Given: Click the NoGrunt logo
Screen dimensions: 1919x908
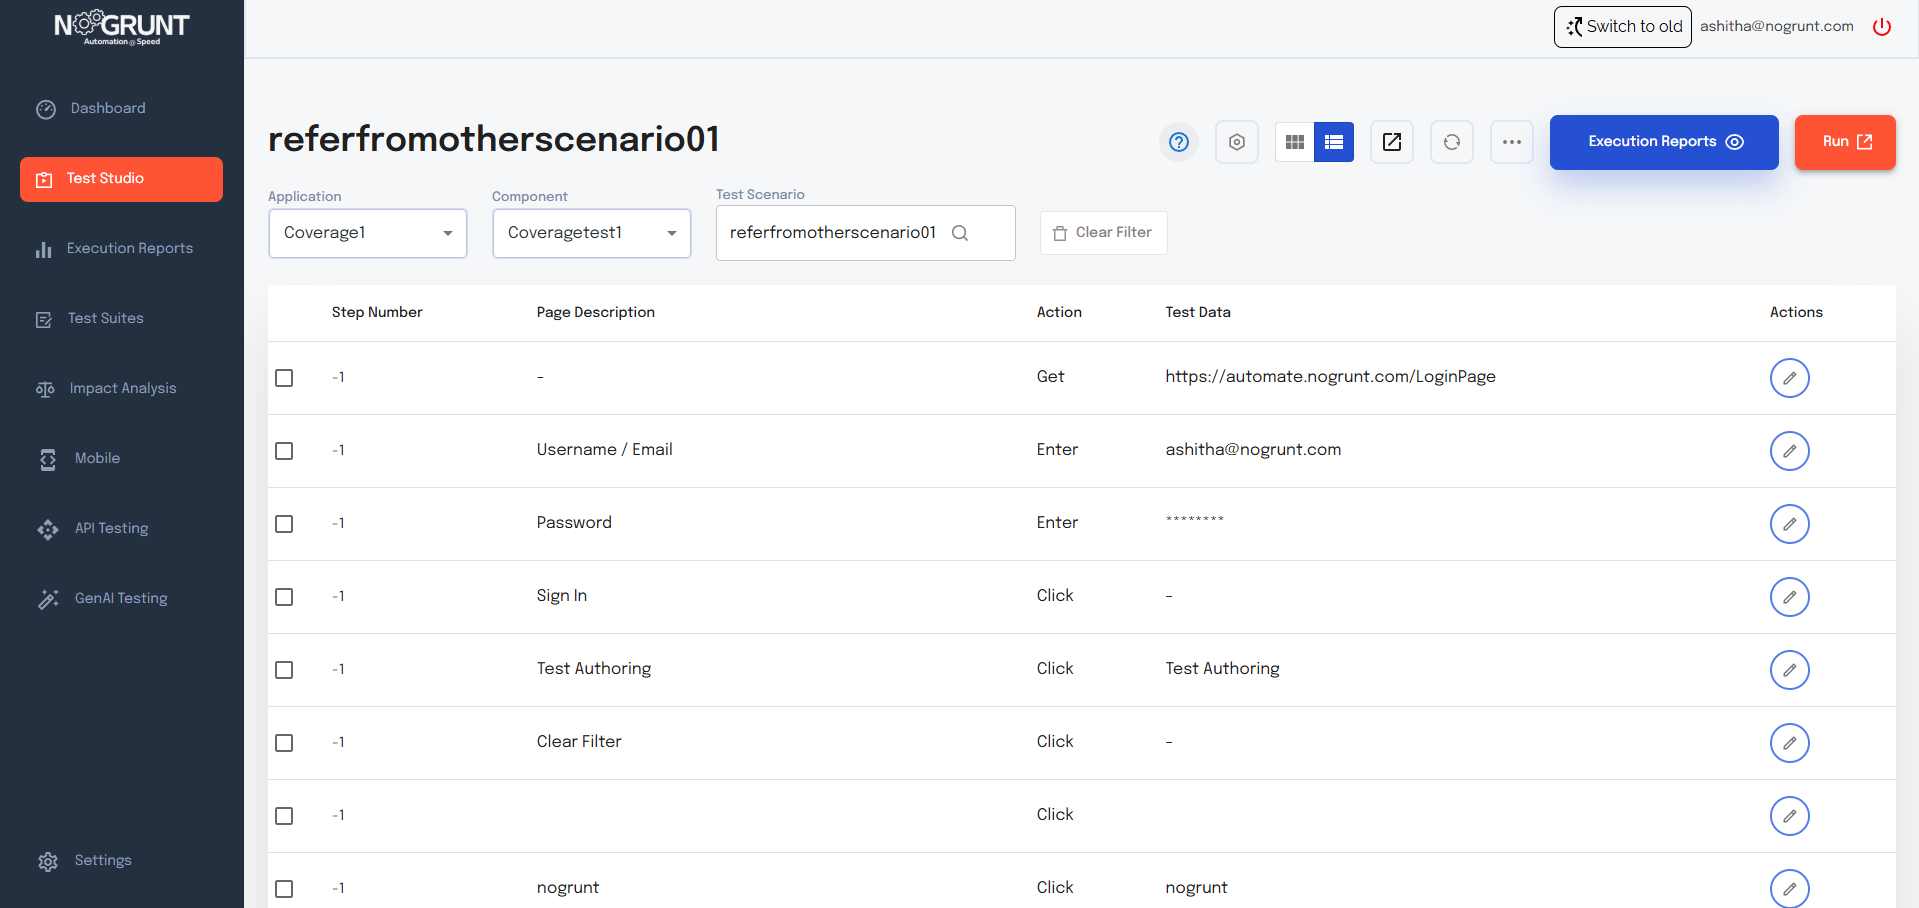Looking at the screenshot, I should [121, 27].
